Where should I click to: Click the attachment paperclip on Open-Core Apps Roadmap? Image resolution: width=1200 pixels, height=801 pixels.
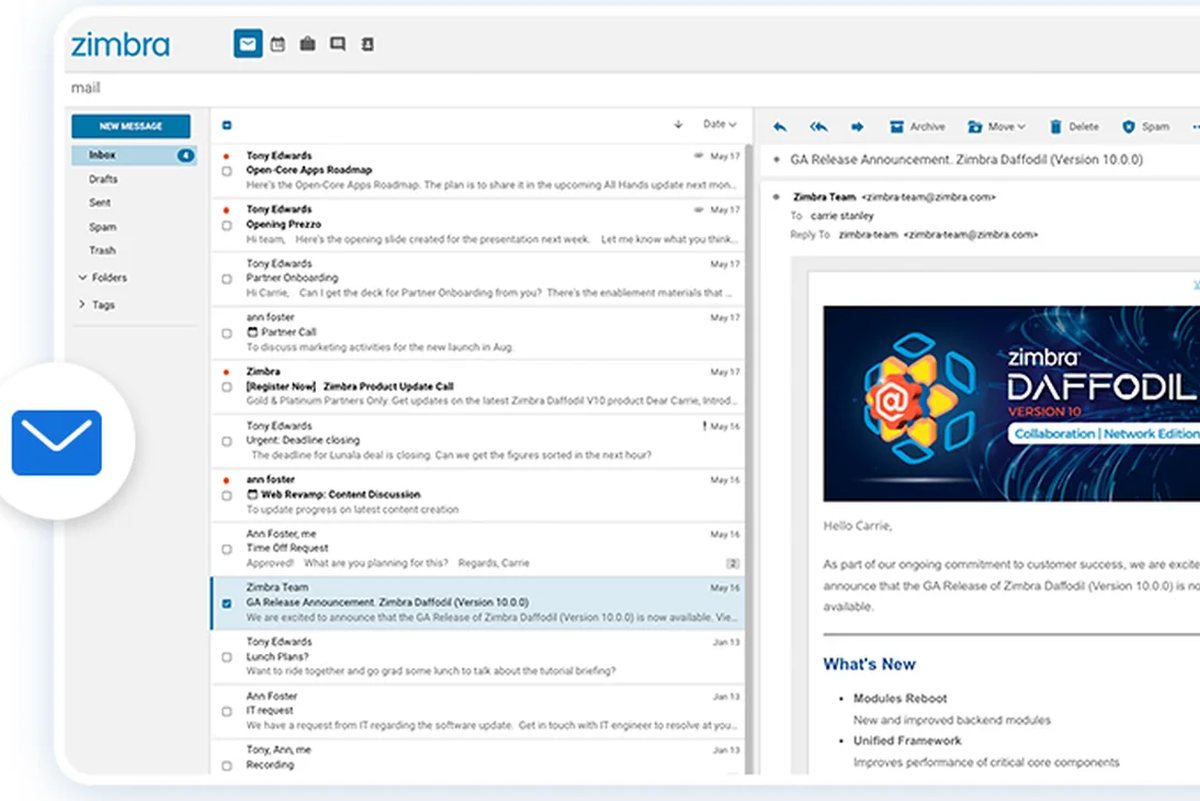pyautogui.click(x=699, y=156)
